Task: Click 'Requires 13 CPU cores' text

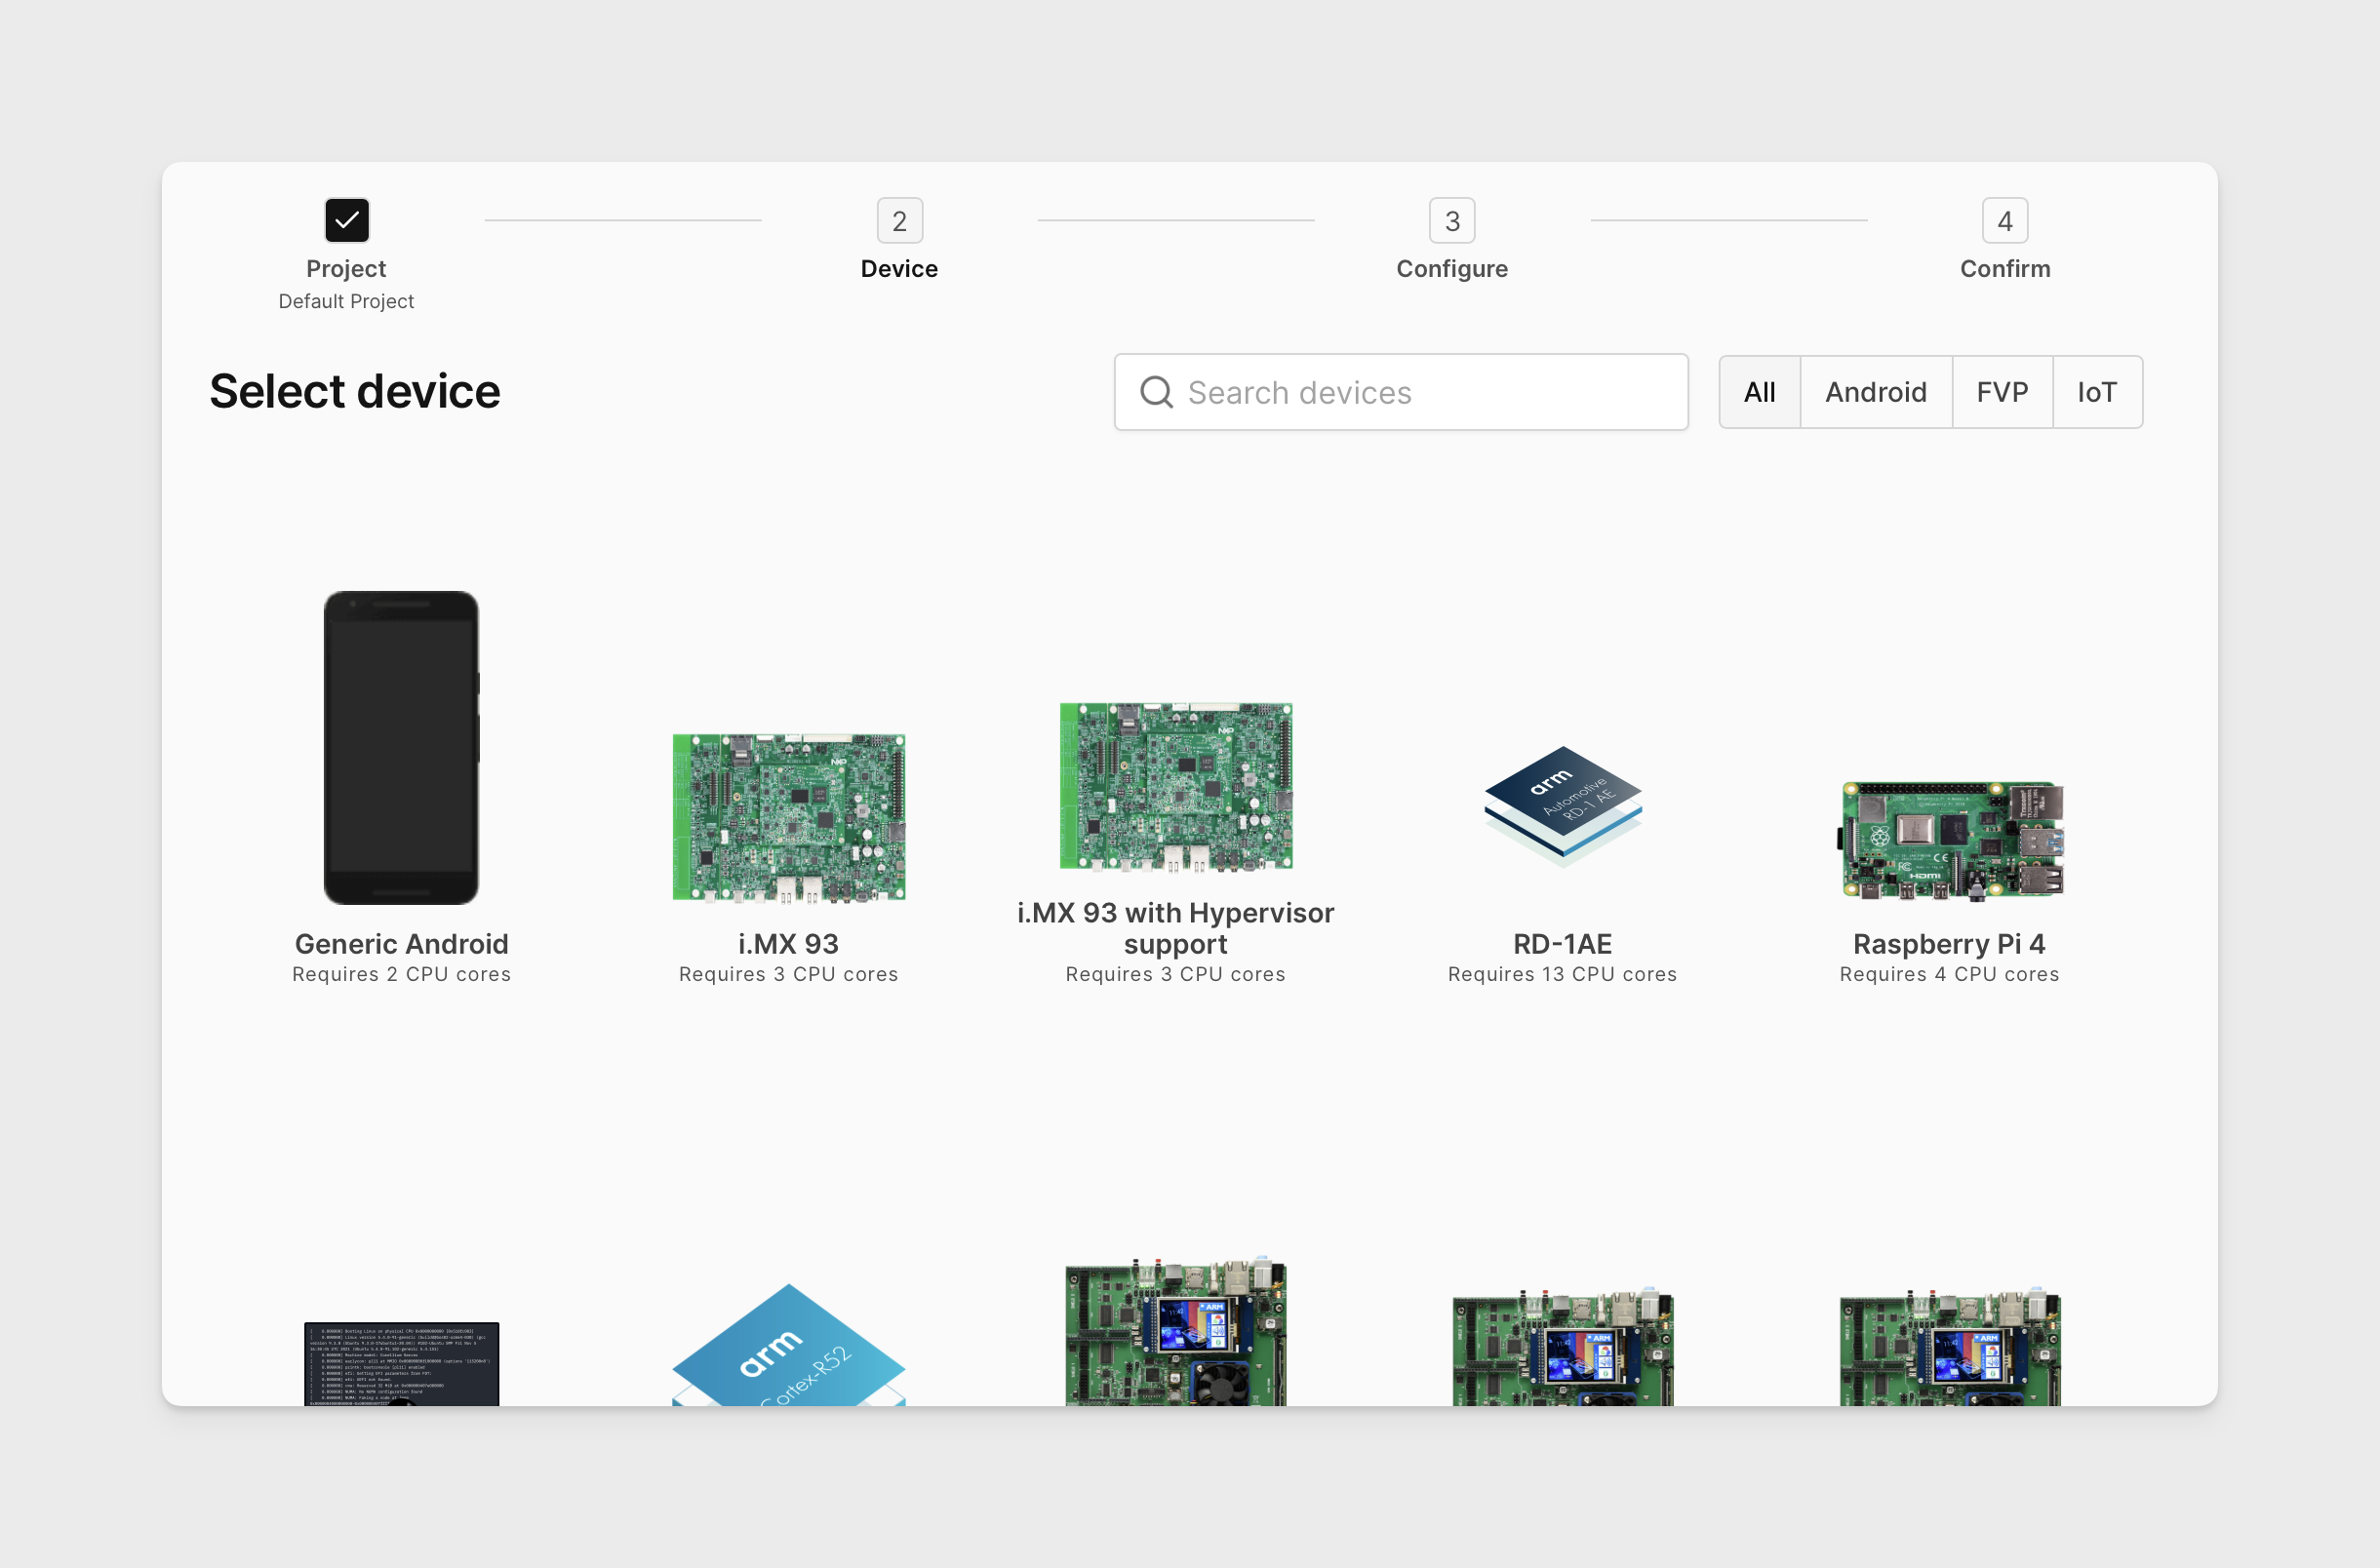Action: pos(1562,974)
